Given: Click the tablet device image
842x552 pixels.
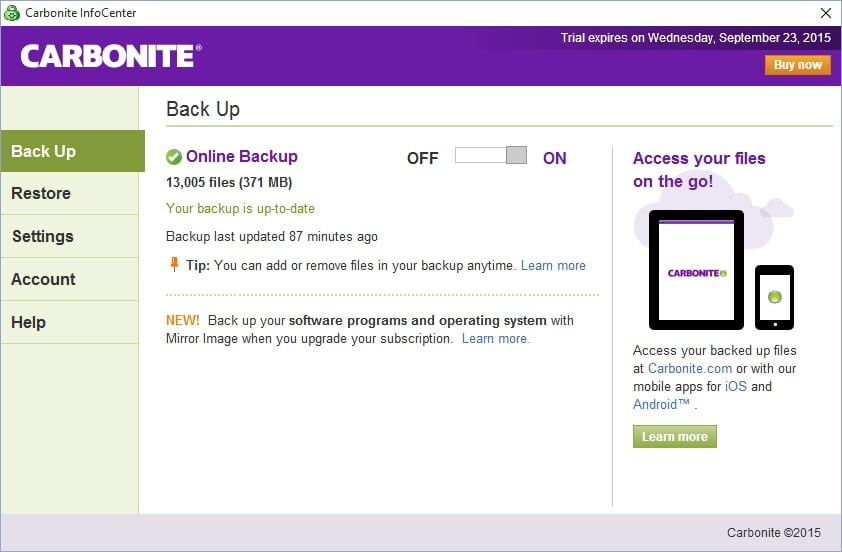Looking at the screenshot, I should click(696, 270).
